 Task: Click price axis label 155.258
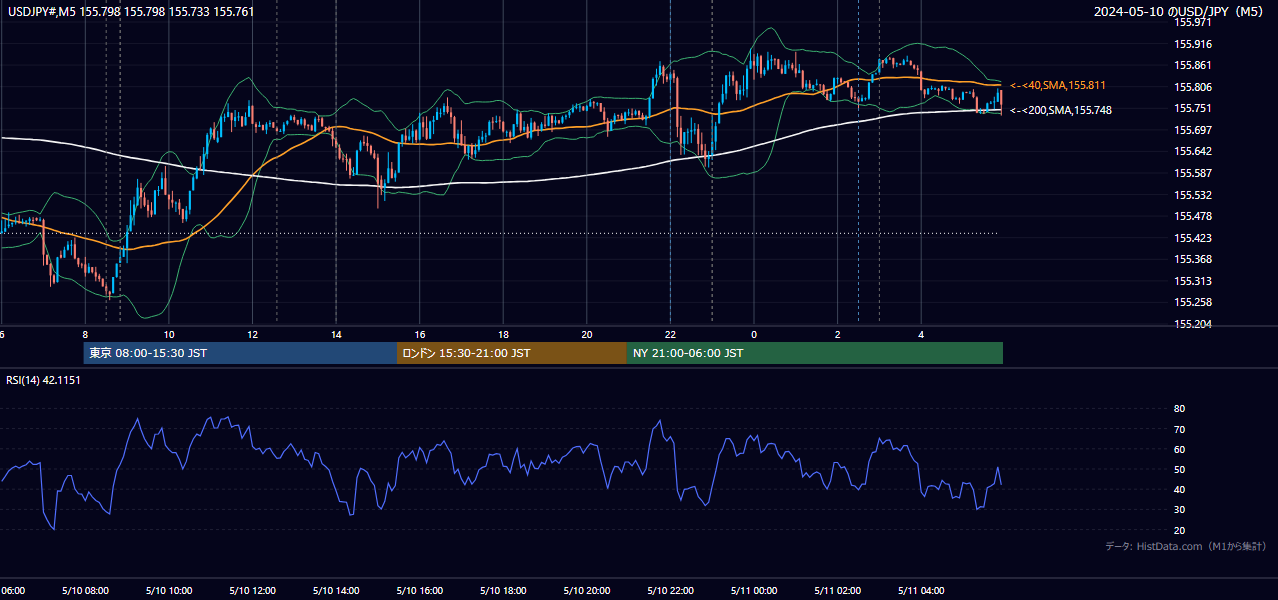pos(1193,302)
